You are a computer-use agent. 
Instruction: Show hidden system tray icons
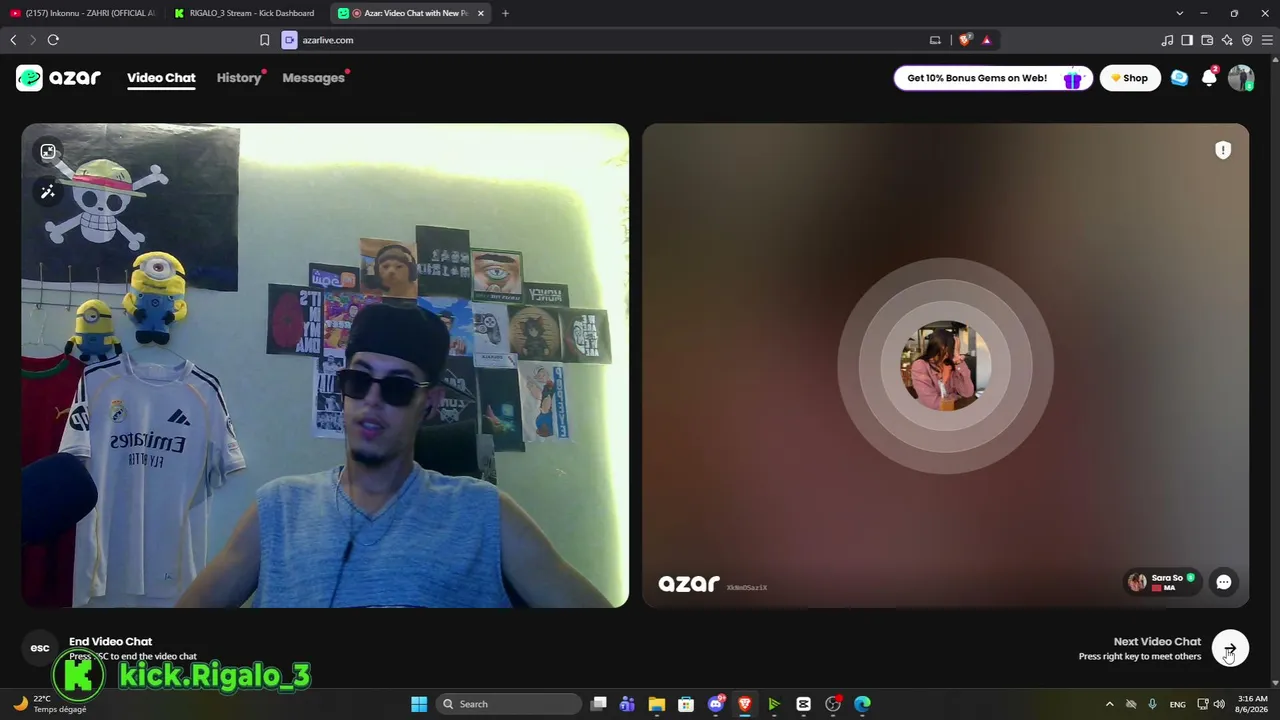click(x=1109, y=704)
